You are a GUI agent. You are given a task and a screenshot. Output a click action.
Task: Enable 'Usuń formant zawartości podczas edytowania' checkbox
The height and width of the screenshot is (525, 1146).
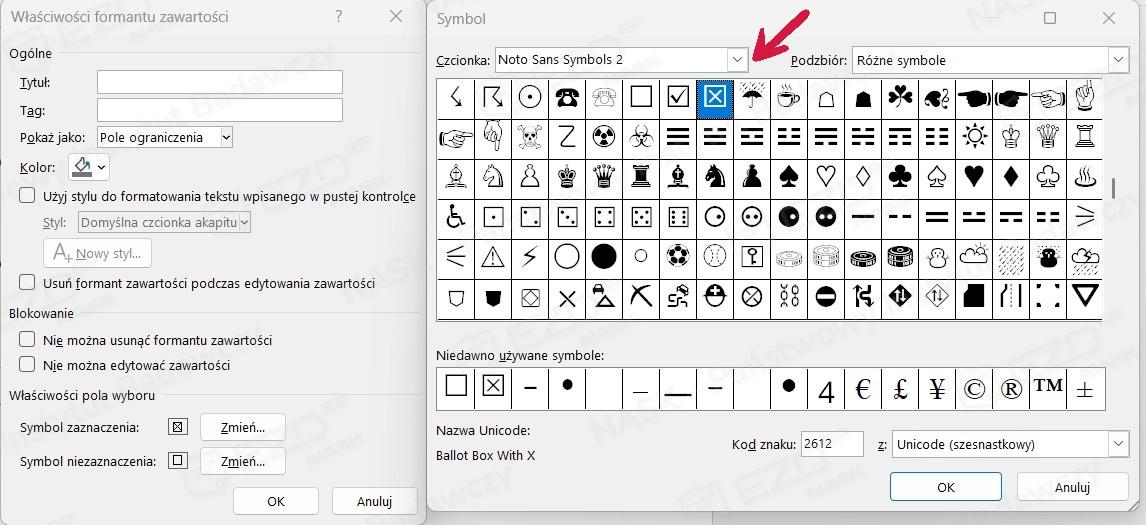coord(28,283)
